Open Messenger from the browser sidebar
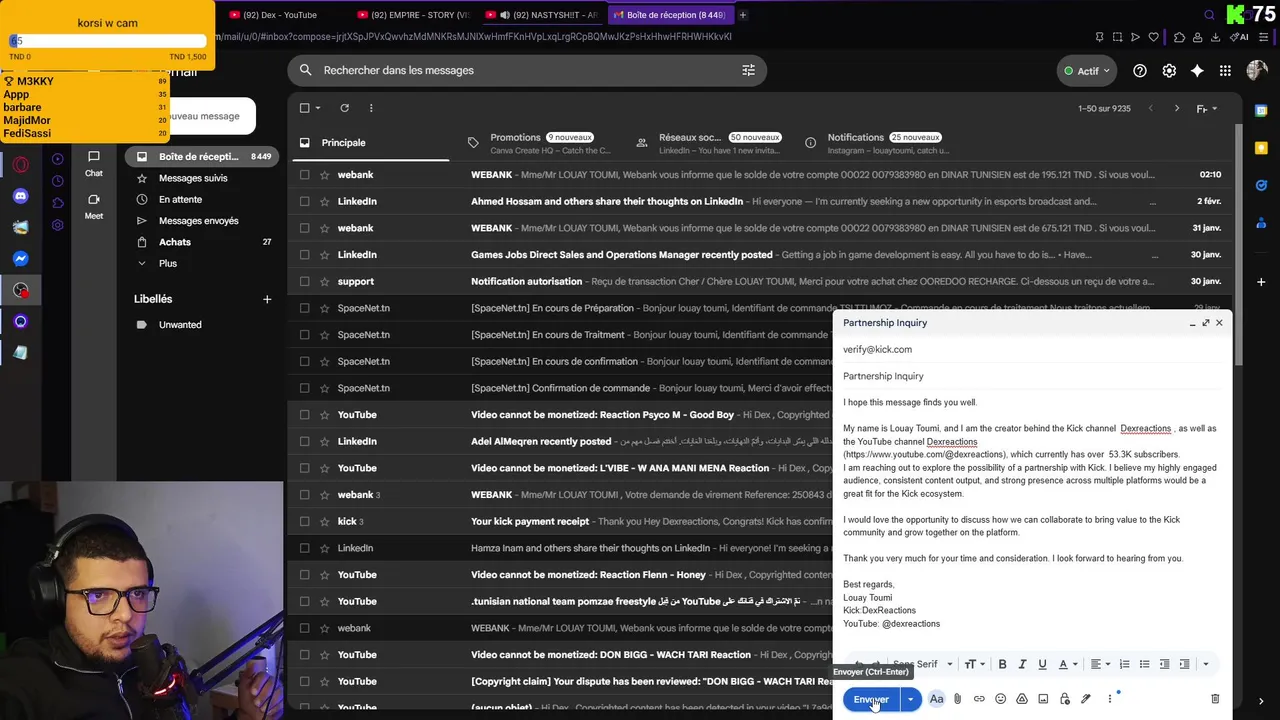This screenshot has height=720, width=1280. click(x=21, y=259)
